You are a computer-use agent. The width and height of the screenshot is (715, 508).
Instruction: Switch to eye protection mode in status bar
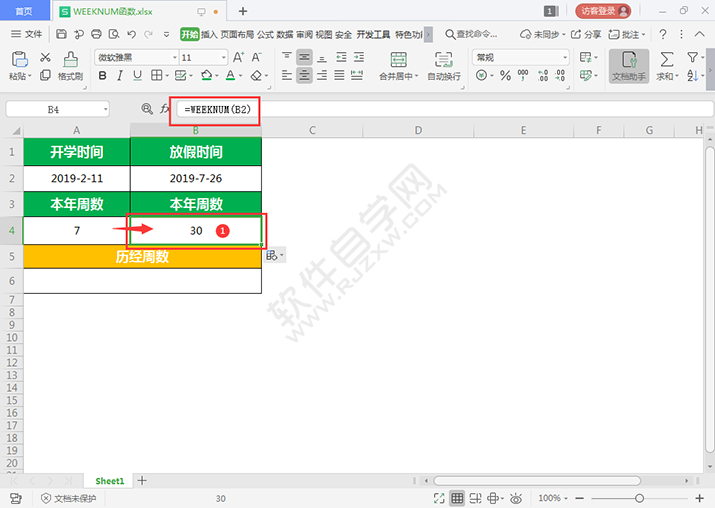(x=517, y=498)
